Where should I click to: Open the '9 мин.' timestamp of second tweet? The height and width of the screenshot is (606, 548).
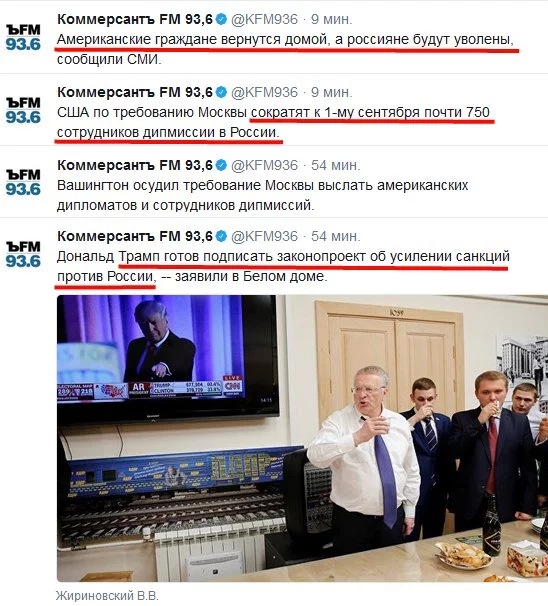click(x=332, y=92)
